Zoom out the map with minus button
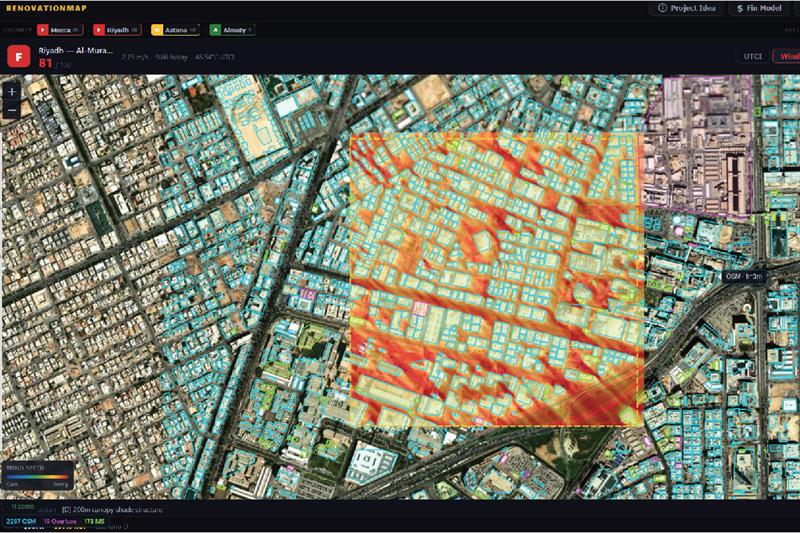The width and height of the screenshot is (800, 533). click(12, 110)
